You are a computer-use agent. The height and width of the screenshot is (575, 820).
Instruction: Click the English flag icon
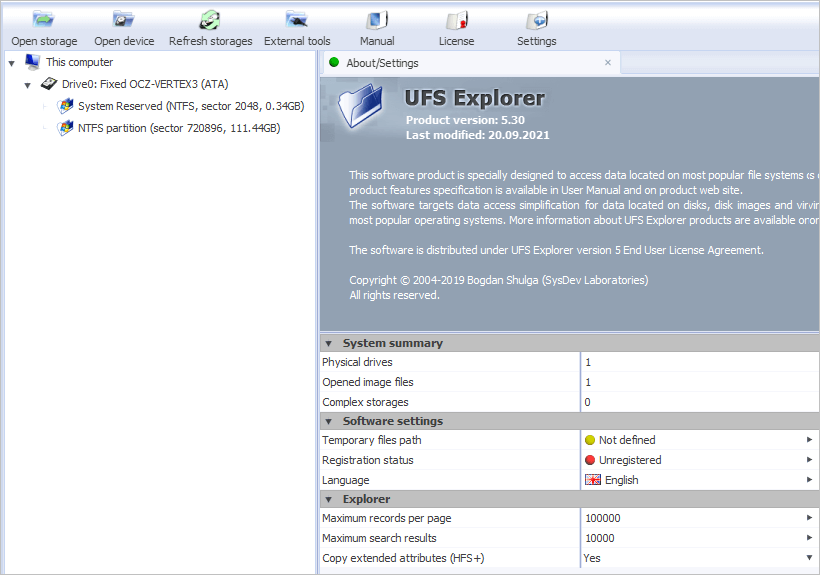pyautogui.click(x=593, y=480)
